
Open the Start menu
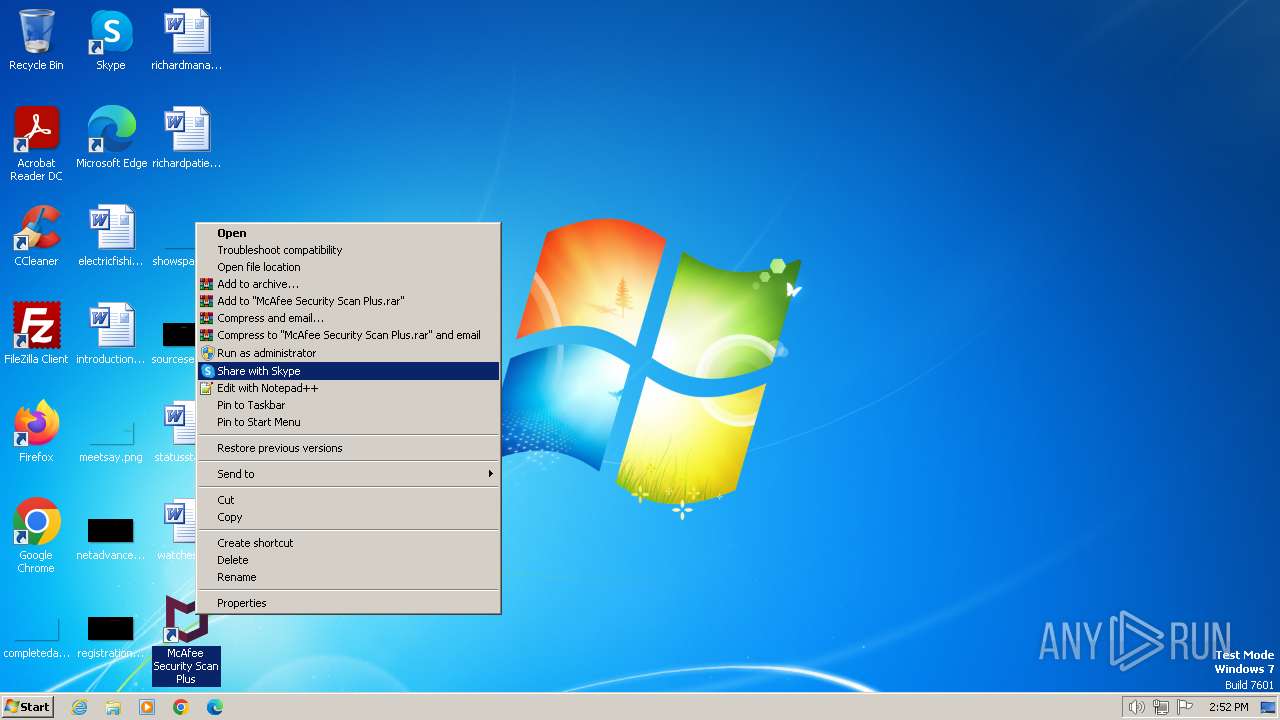pyautogui.click(x=27, y=707)
